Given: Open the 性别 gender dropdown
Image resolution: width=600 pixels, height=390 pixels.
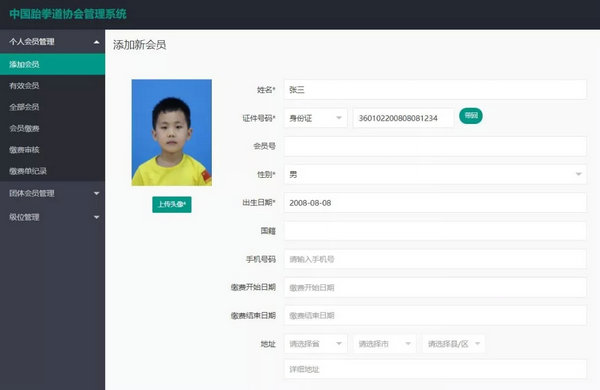Looking at the screenshot, I should pos(435,175).
